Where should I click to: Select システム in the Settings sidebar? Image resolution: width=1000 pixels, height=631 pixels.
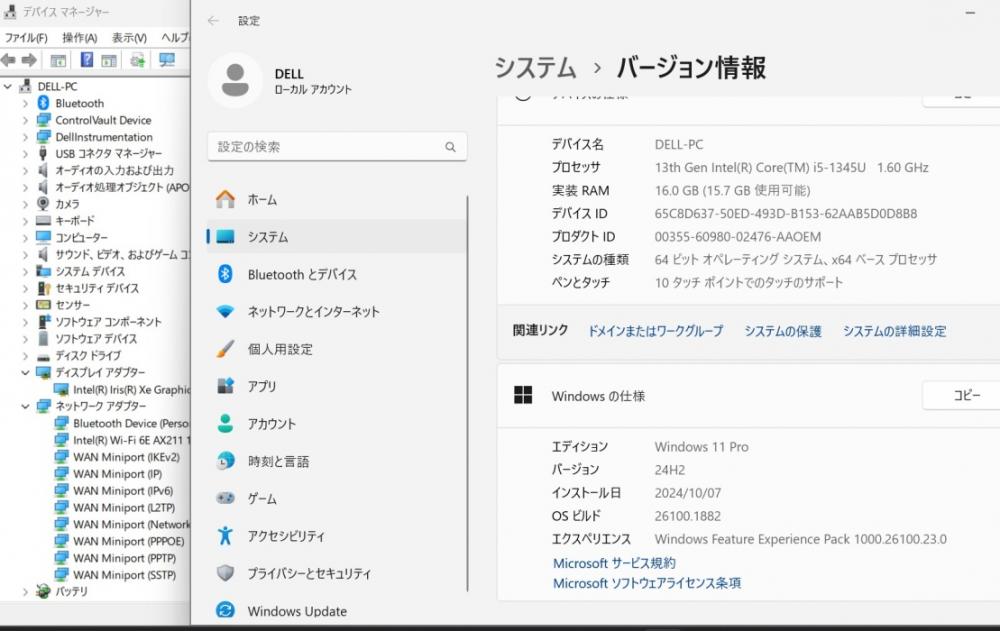click(x=336, y=237)
